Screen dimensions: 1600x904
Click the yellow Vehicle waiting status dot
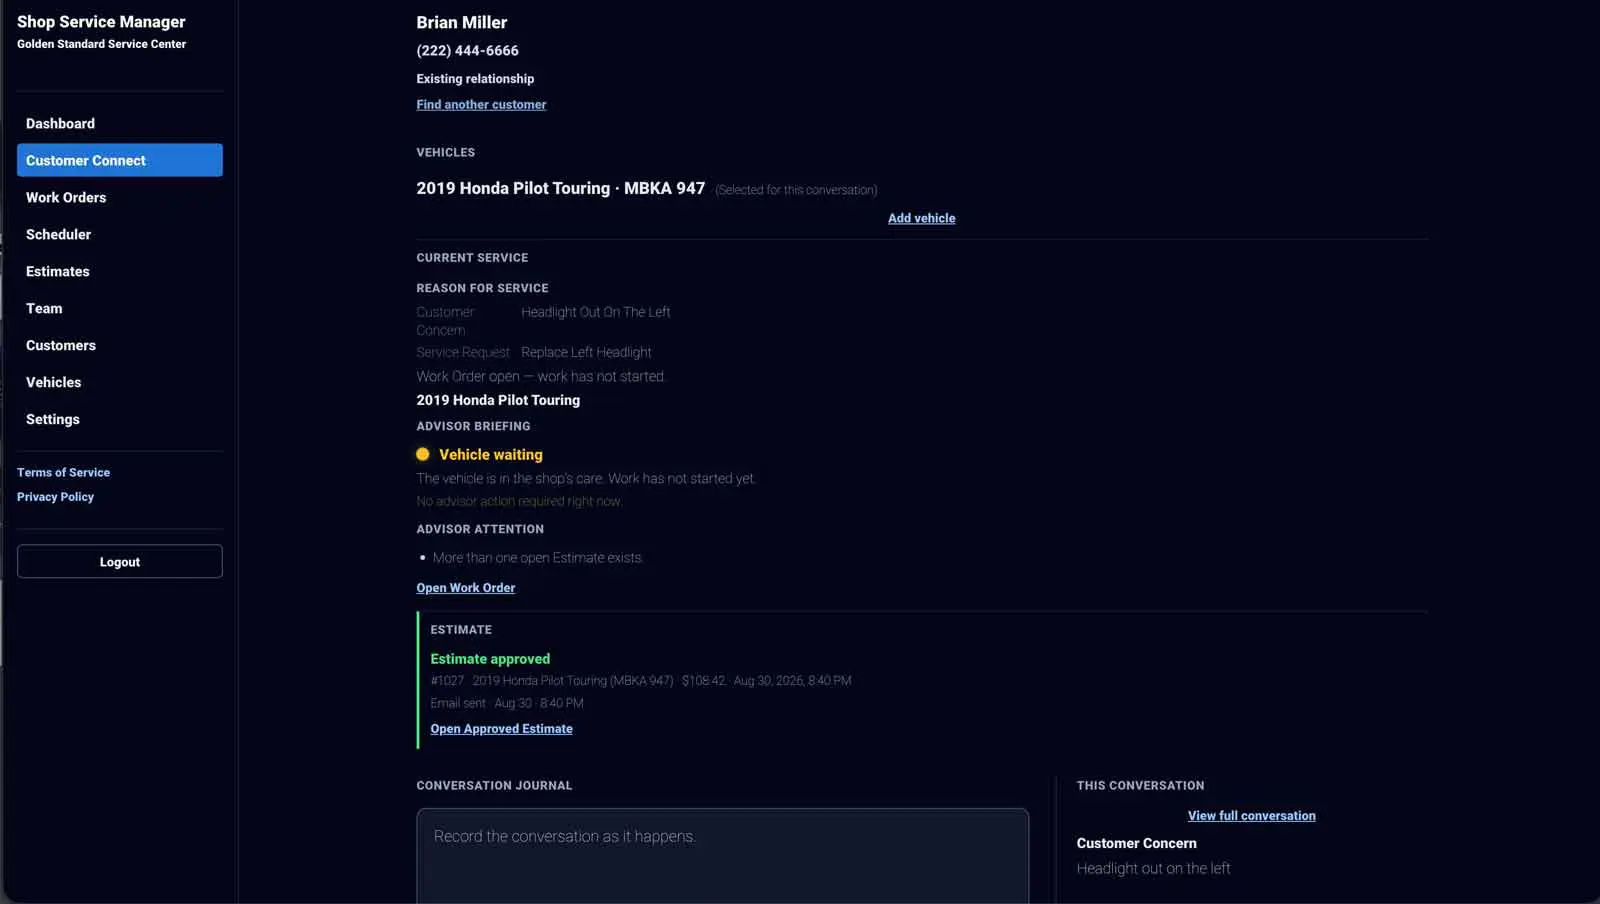click(x=423, y=454)
